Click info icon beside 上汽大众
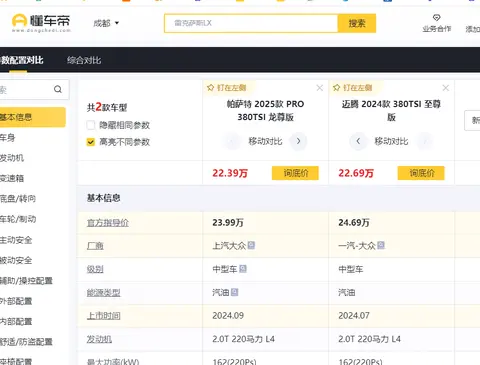This screenshot has height=365, width=480. (x=251, y=245)
